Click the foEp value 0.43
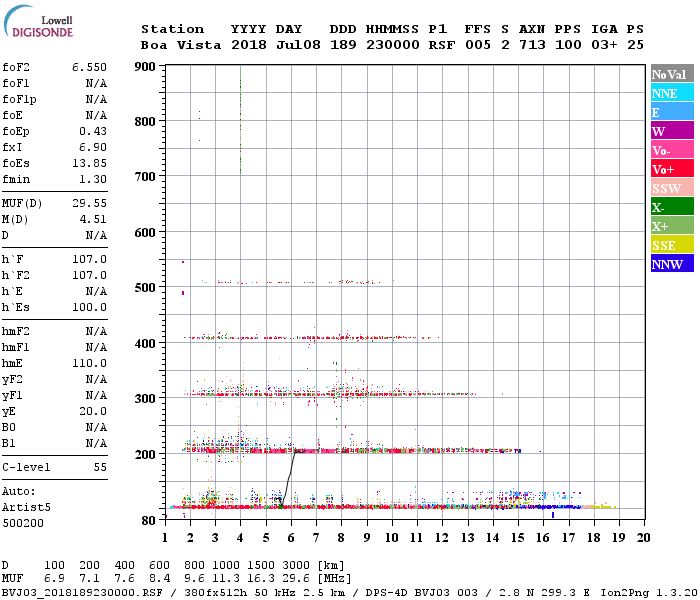Screen dimensions: 700x600 pos(93,131)
